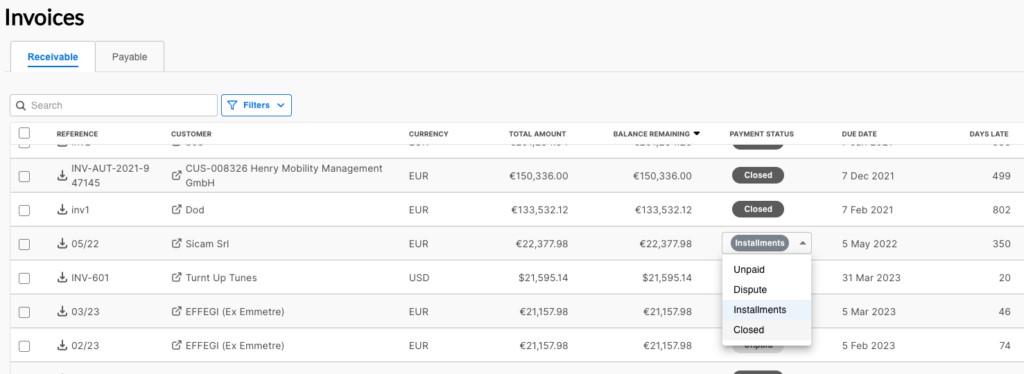
Task: Open the Filters dropdown
Action: click(x=256, y=105)
